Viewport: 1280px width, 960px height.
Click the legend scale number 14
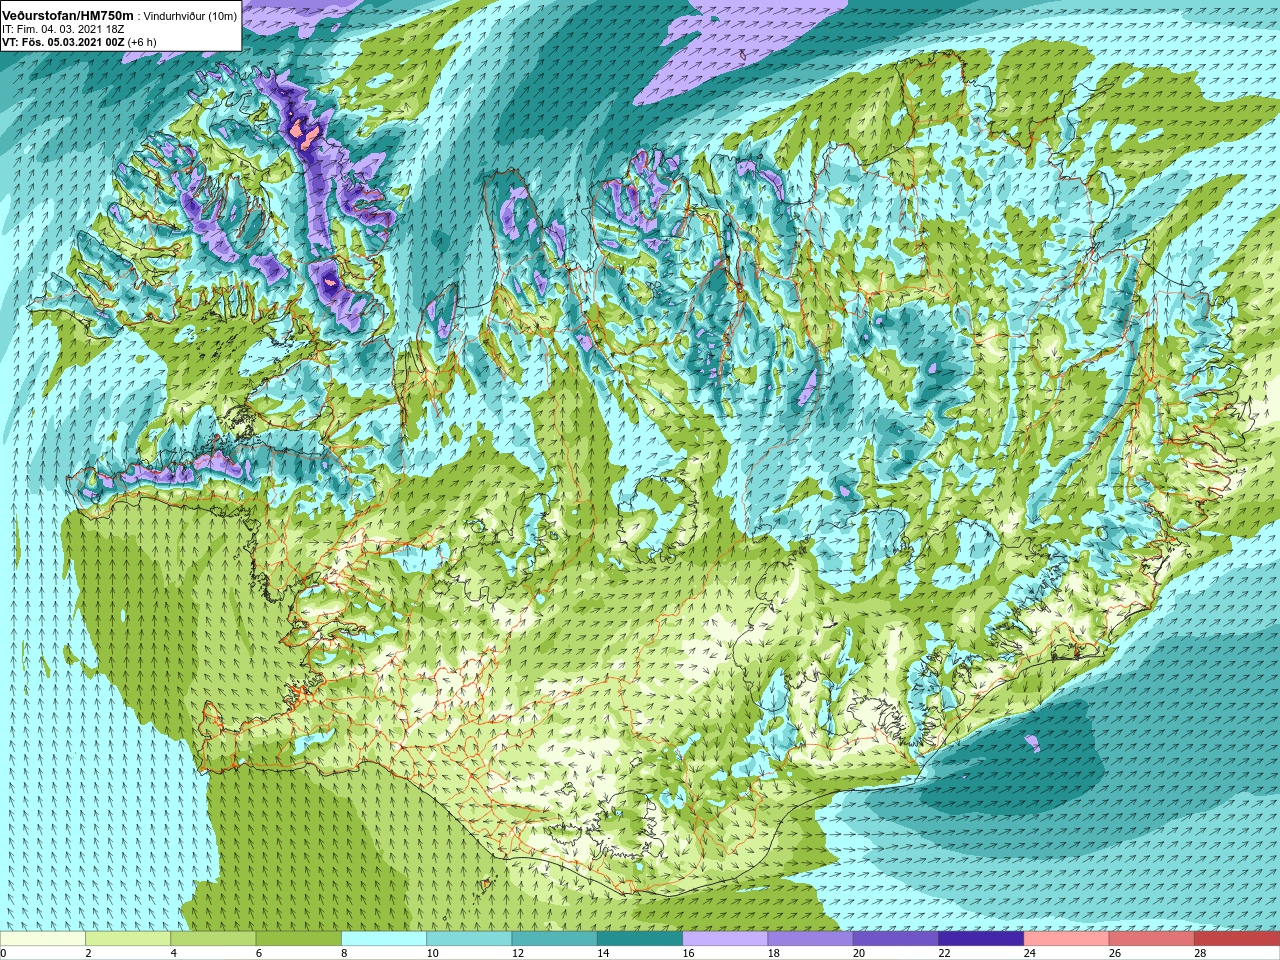click(603, 953)
